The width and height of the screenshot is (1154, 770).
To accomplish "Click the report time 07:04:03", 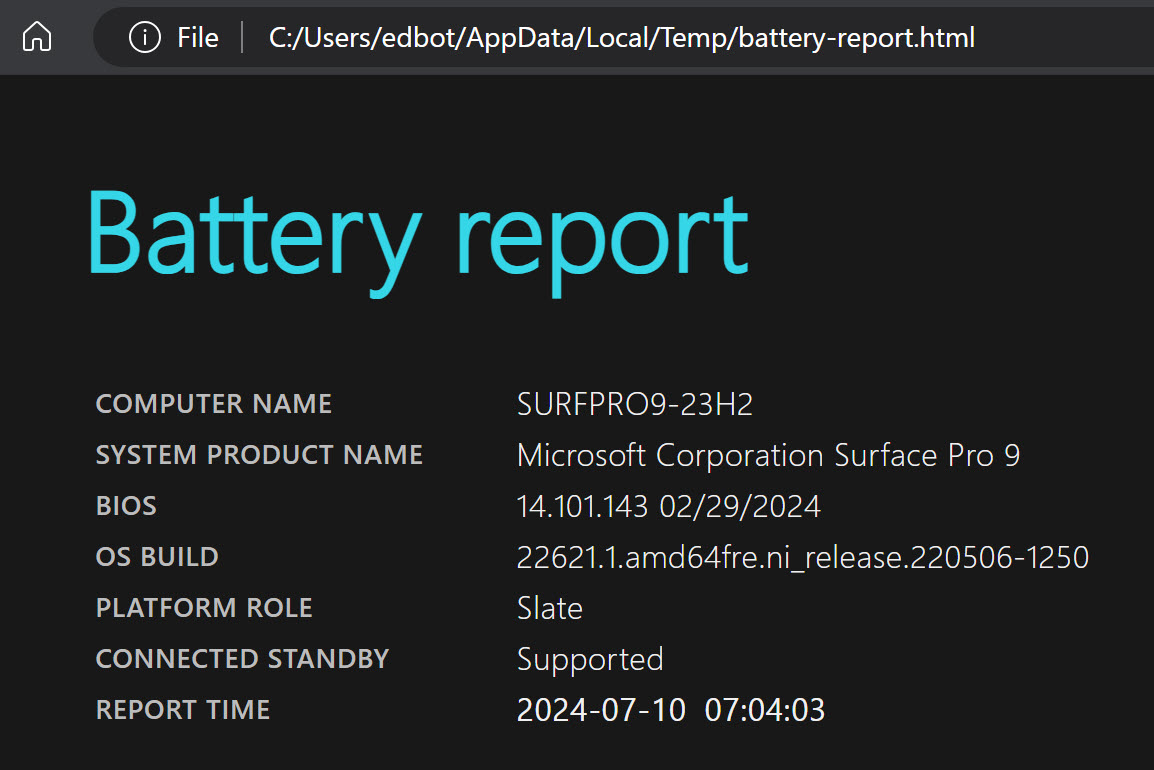I will coord(765,710).
